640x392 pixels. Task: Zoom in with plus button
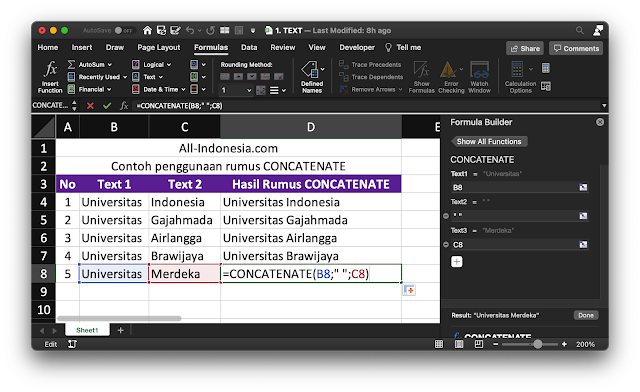coord(564,344)
